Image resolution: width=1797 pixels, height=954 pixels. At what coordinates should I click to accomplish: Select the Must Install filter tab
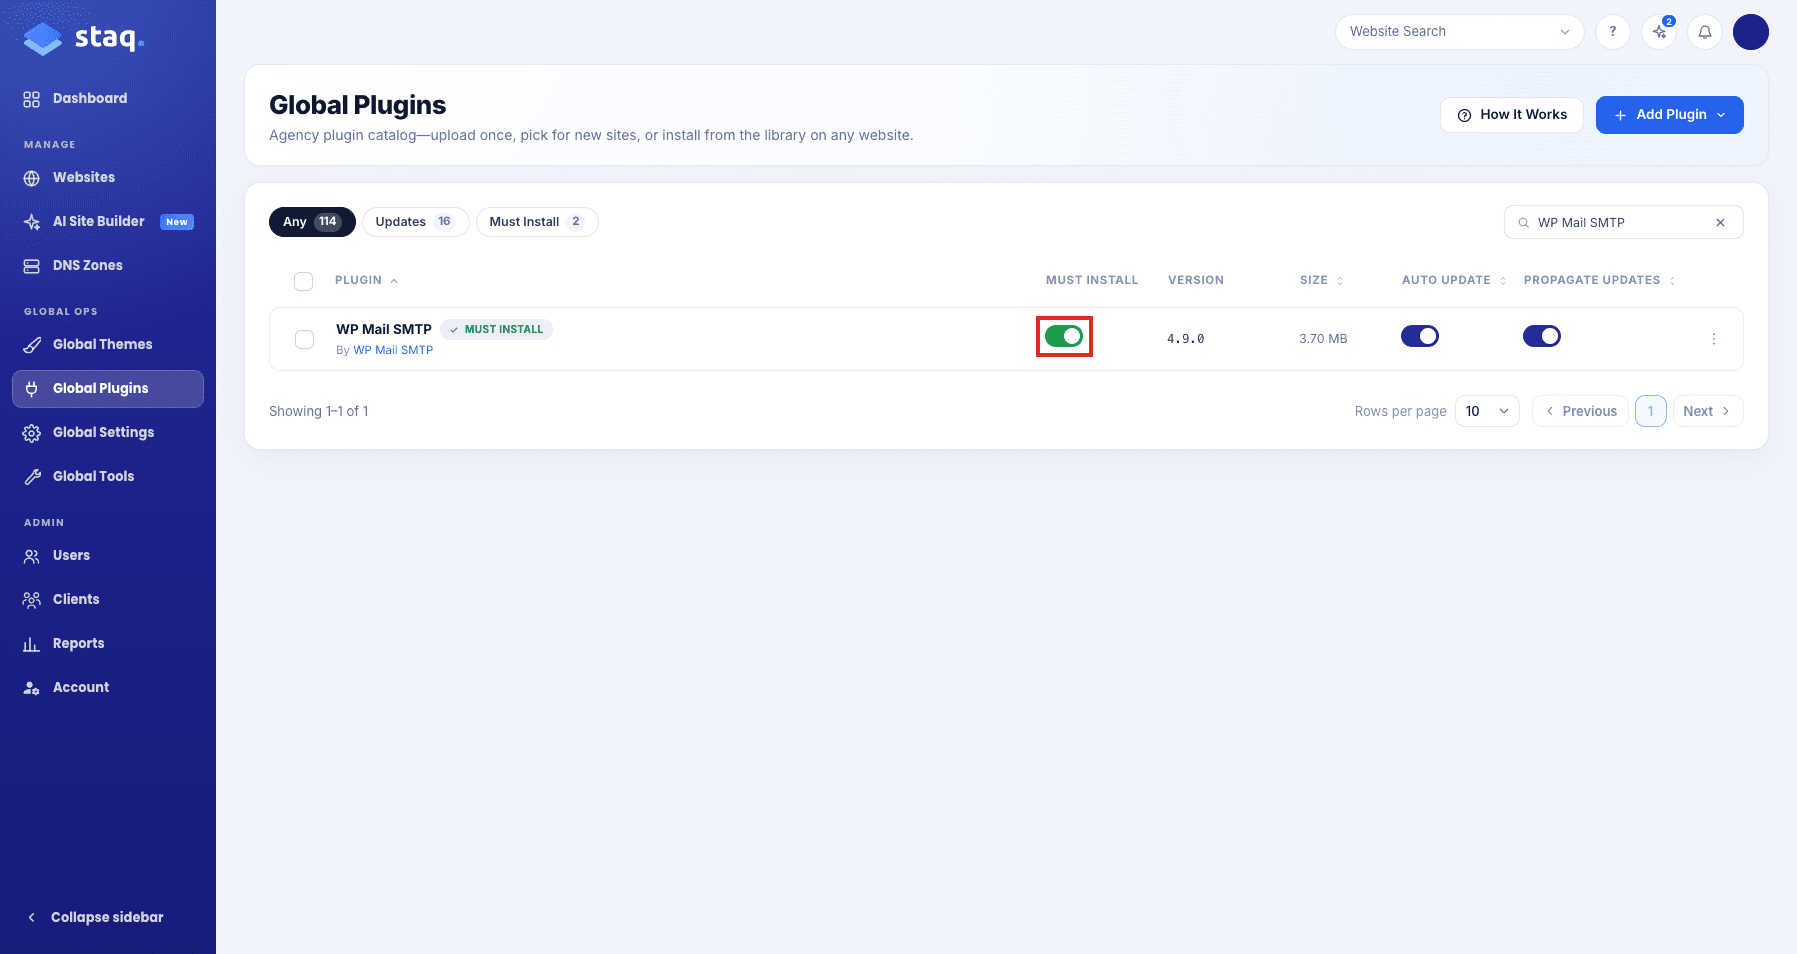[537, 222]
